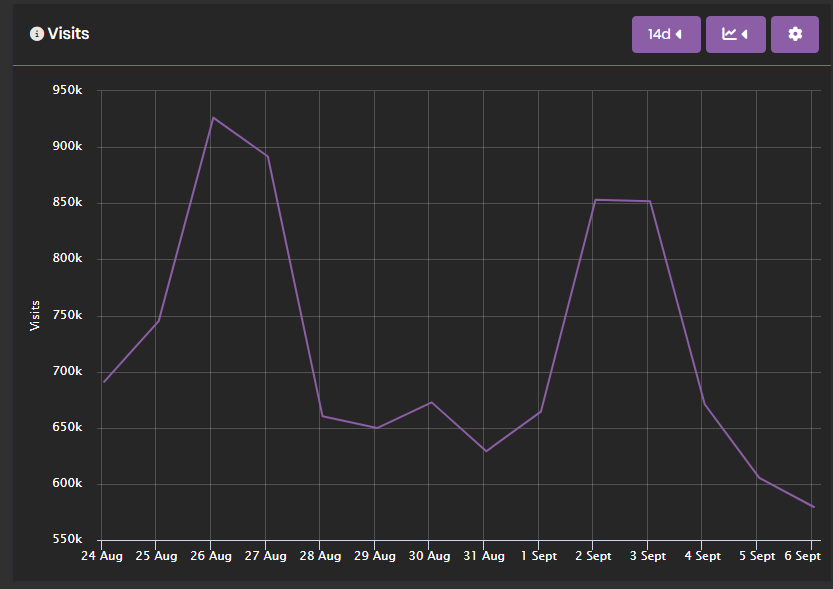Open the Visits info tooltip icon
This screenshot has width=833, height=589.
click(36, 33)
